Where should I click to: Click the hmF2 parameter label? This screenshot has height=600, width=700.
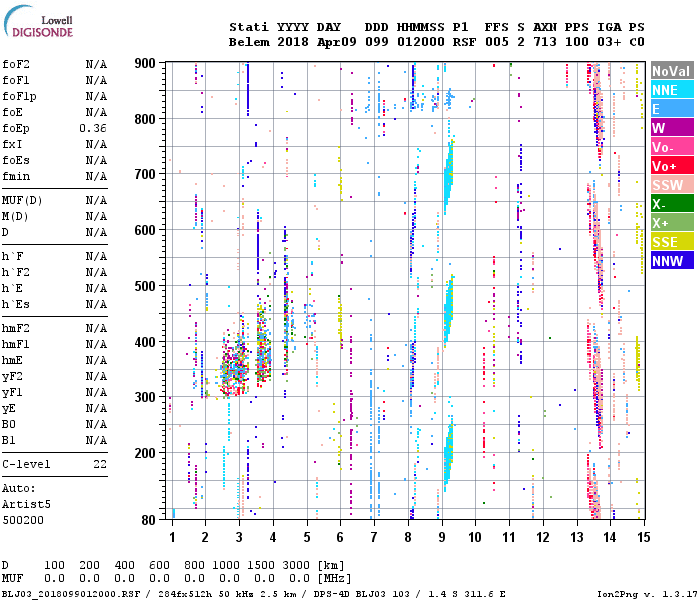coord(16,329)
